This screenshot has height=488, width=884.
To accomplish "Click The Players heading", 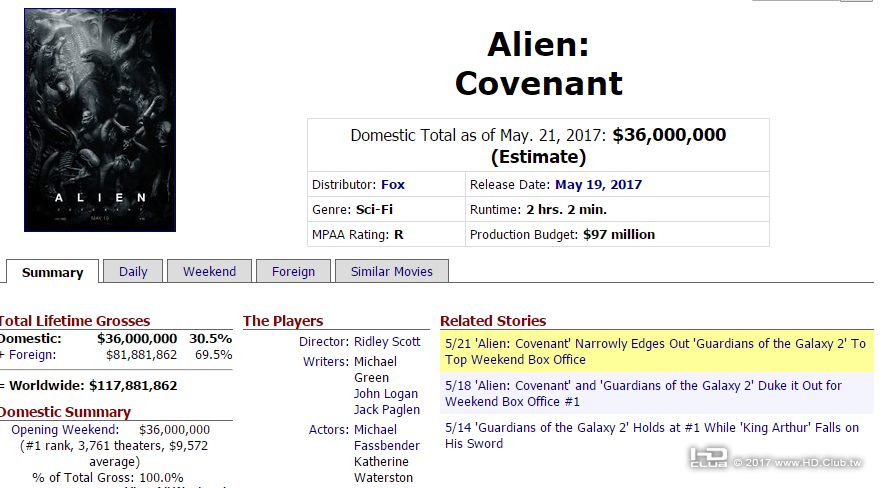I will tap(283, 321).
